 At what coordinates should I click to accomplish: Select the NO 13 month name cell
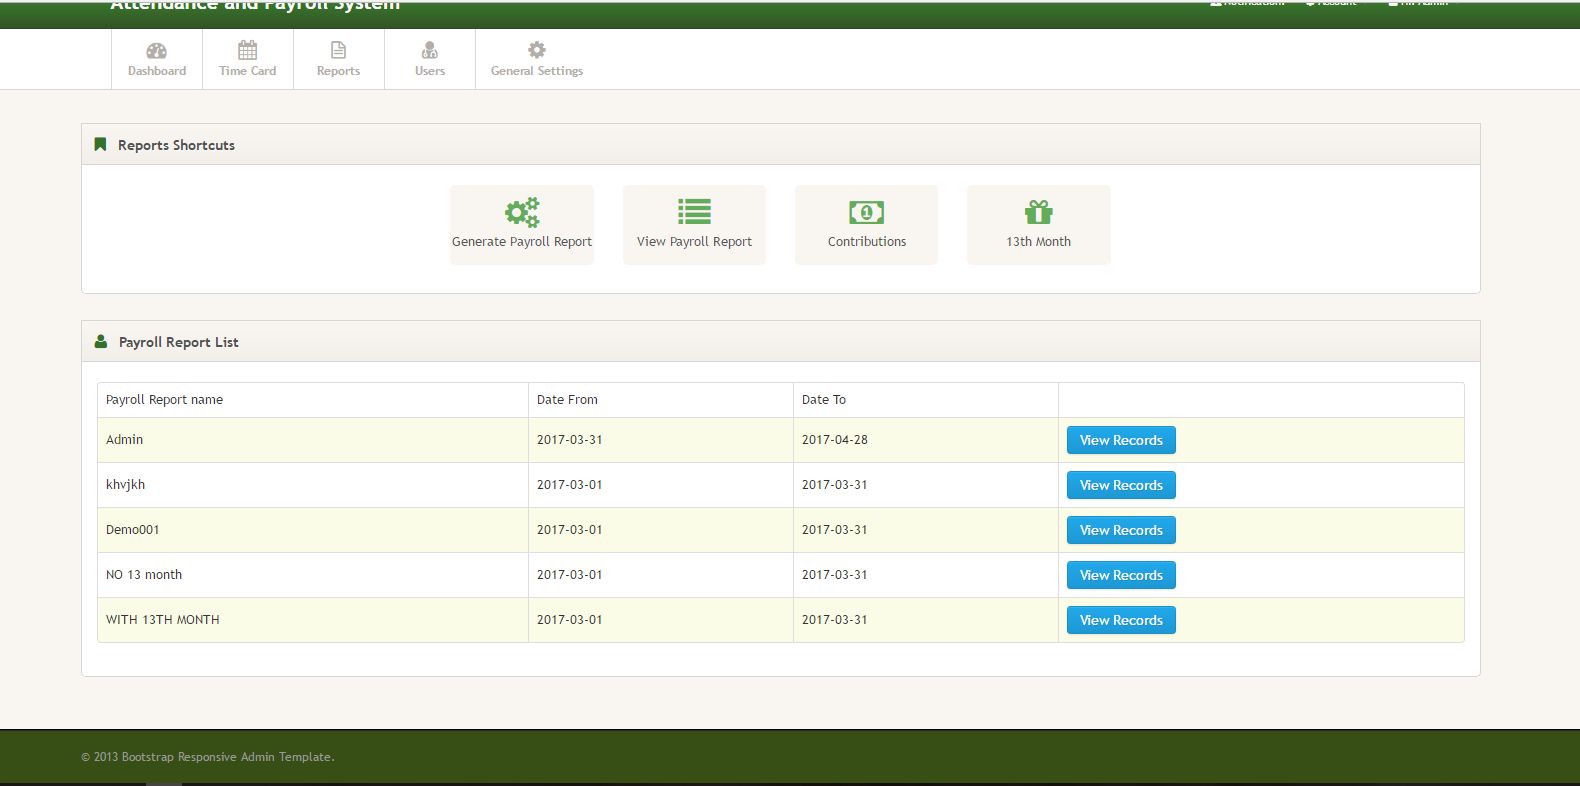click(x=313, y=575)
